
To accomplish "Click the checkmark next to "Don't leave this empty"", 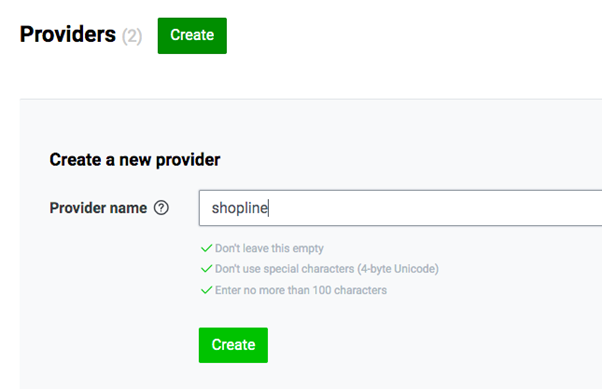I will click(207, 248).
